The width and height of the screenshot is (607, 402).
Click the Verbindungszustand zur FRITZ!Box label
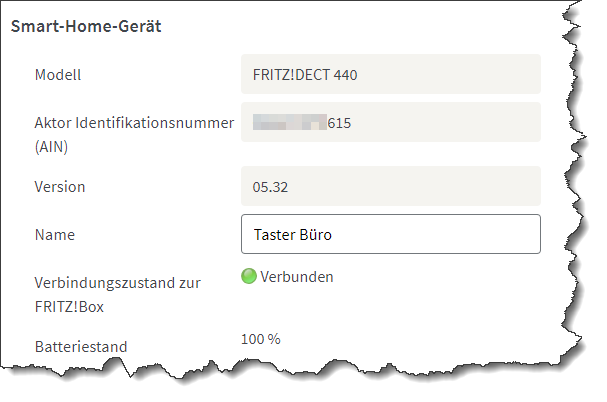[117, 295]
